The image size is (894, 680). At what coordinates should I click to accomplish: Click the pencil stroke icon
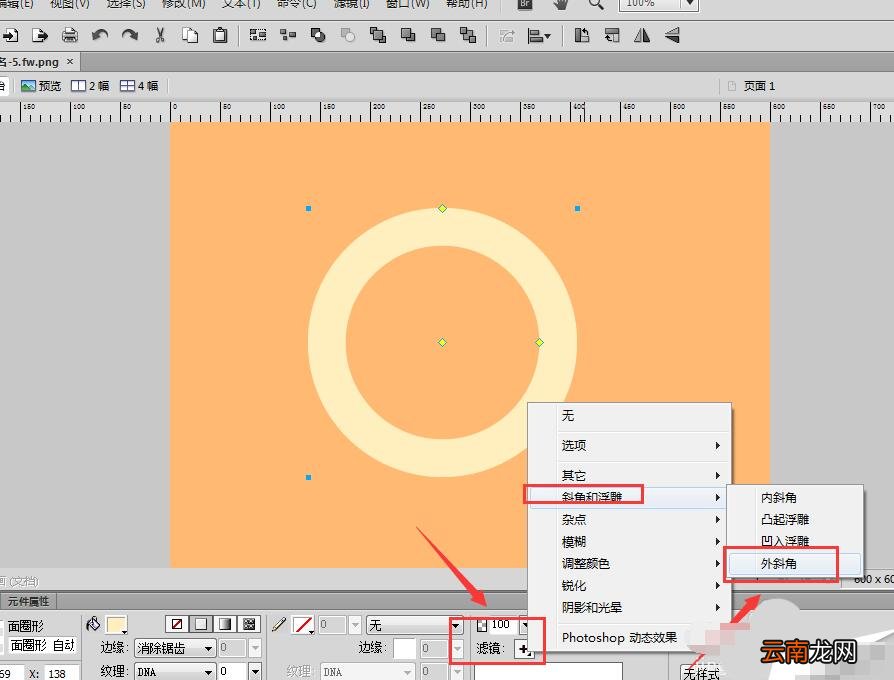[x=279, y=625]
